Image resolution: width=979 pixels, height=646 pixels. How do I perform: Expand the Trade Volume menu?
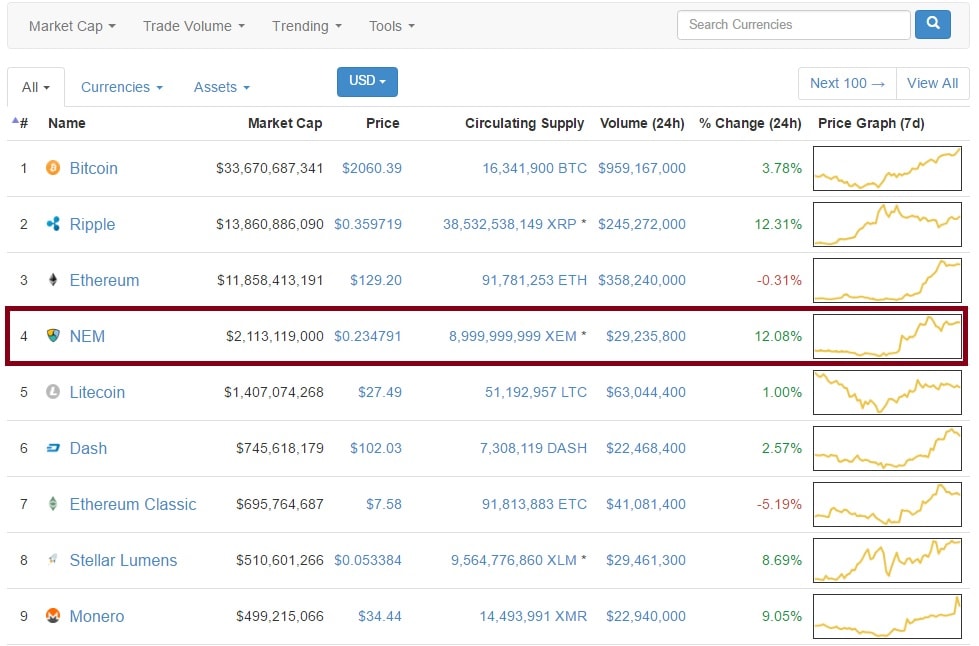tap(193, 26)
